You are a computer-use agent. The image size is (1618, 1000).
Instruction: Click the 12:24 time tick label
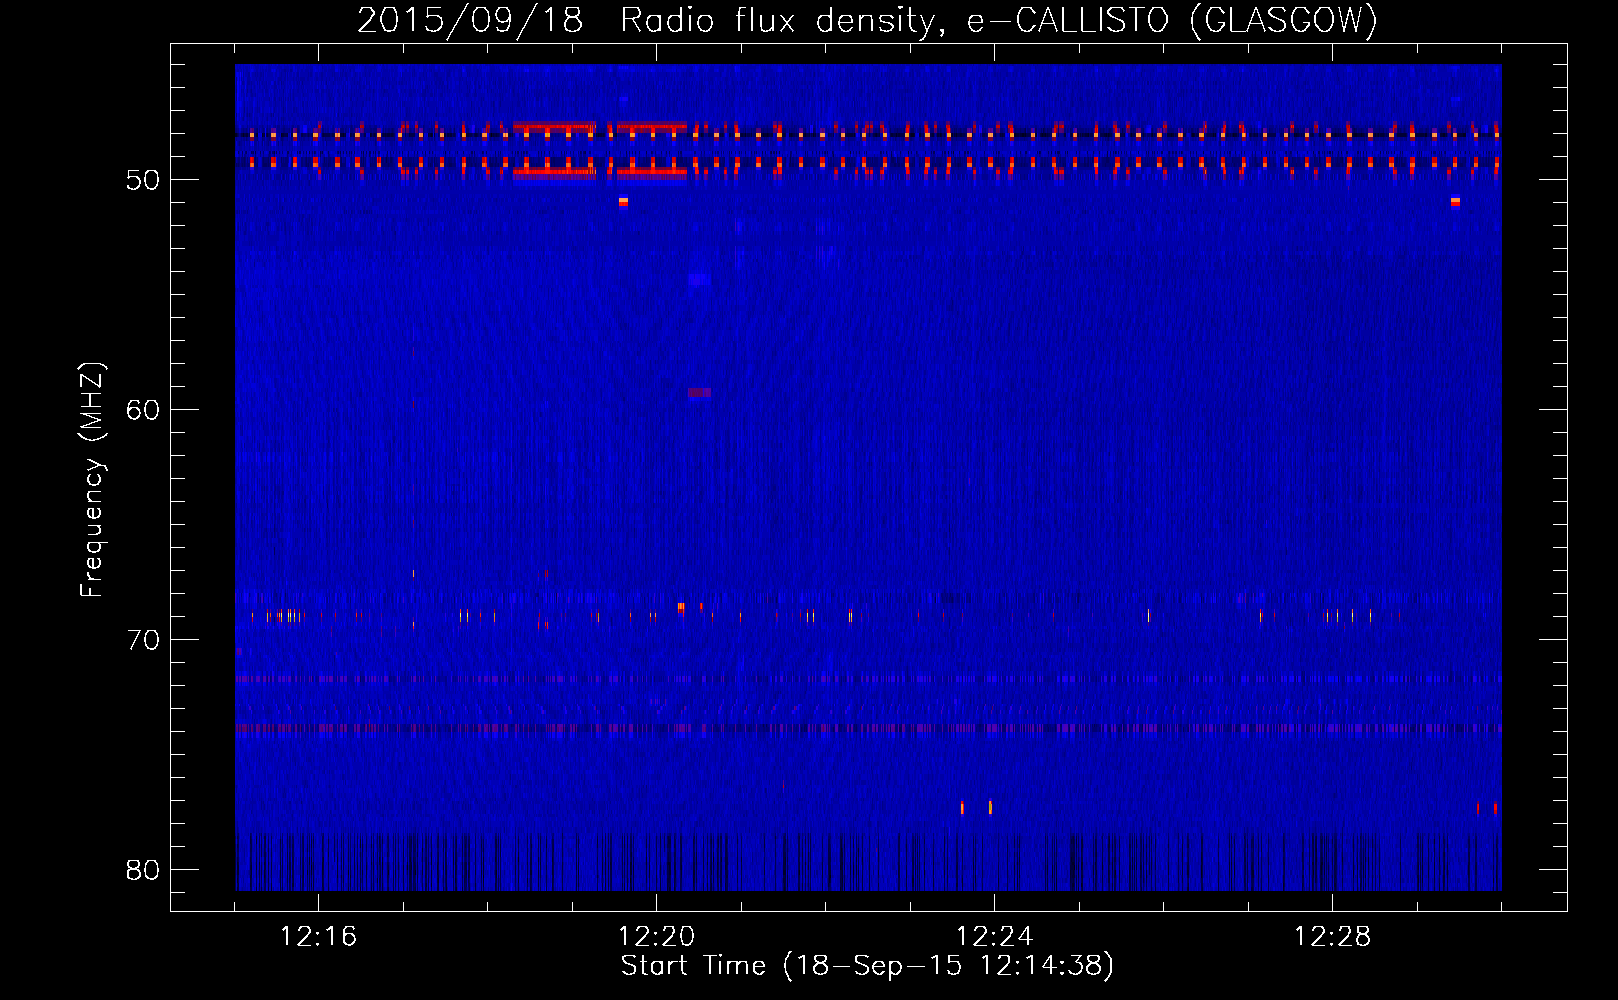point(994,937)
